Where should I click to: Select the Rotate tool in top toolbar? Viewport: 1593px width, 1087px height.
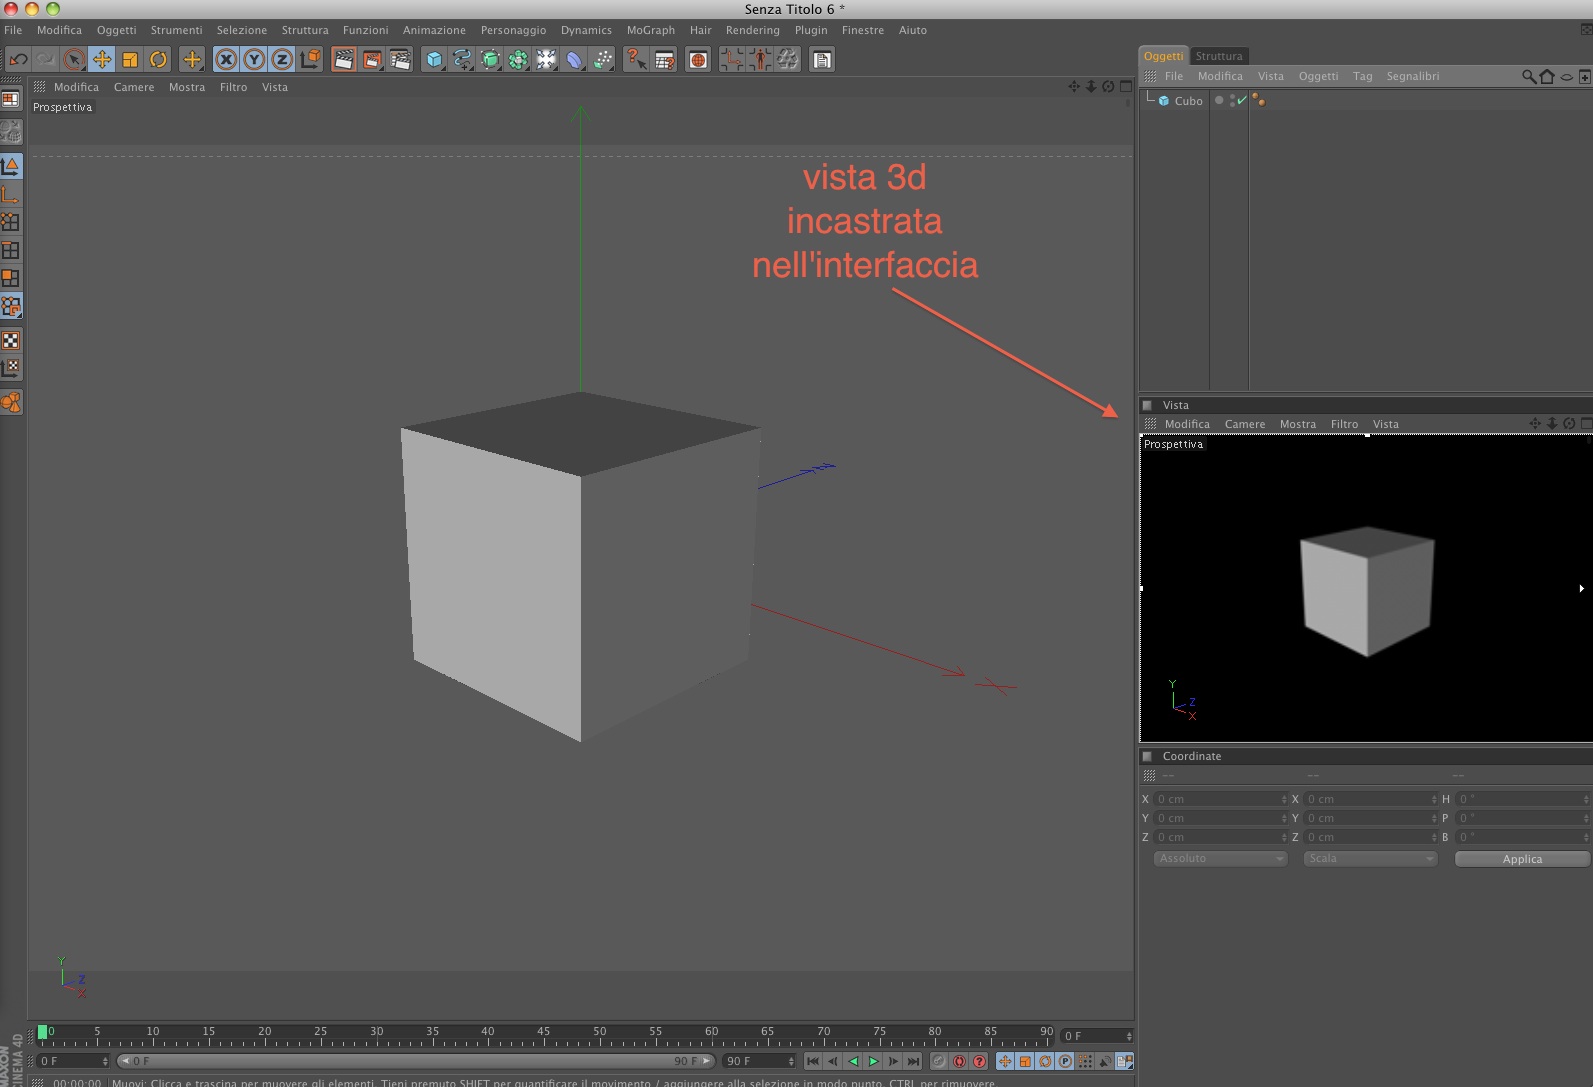[158, 60]
